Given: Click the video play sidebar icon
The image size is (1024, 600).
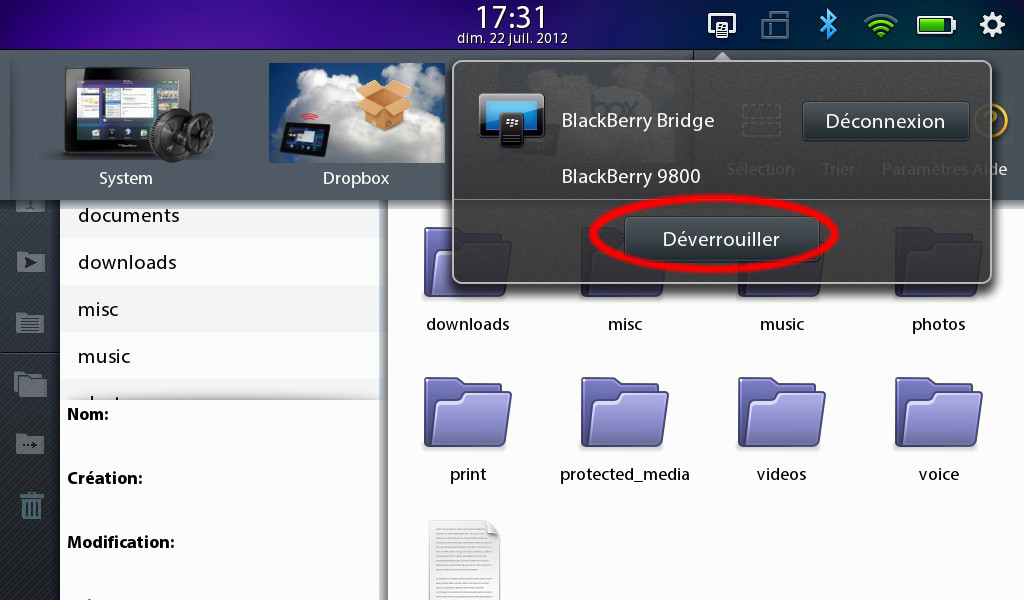Looking at the screenshot, I should point(31,262).
